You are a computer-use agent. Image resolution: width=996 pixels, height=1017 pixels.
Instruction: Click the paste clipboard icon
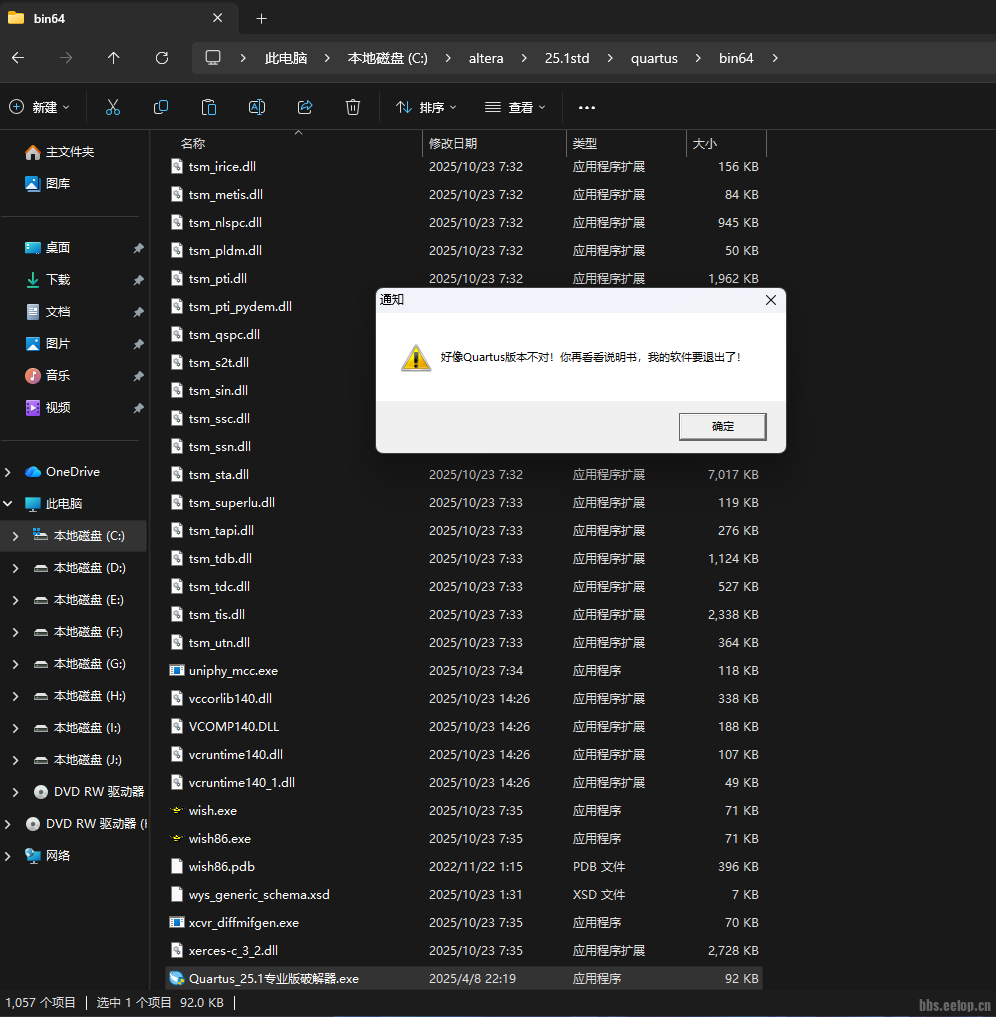pyautogui.click(x=209, y=107)
